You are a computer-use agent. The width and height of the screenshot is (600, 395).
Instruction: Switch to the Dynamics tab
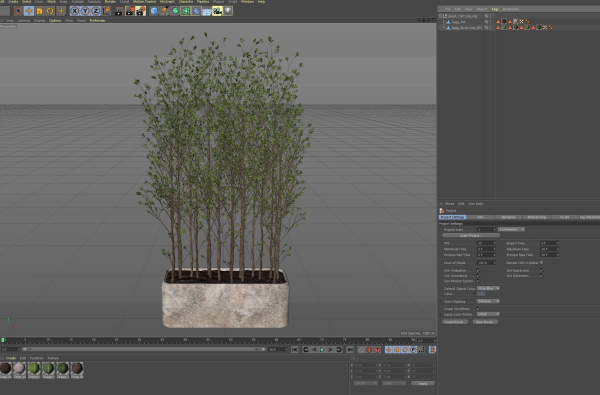[x=508, y=217]
